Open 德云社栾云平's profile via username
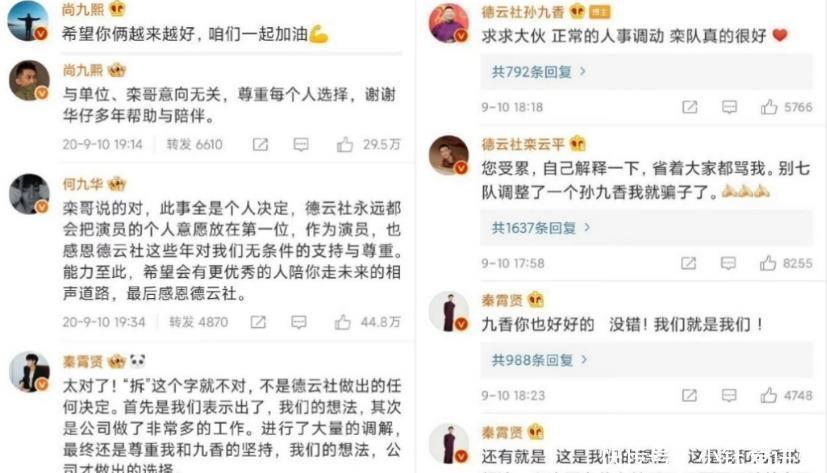 [523, 143]
